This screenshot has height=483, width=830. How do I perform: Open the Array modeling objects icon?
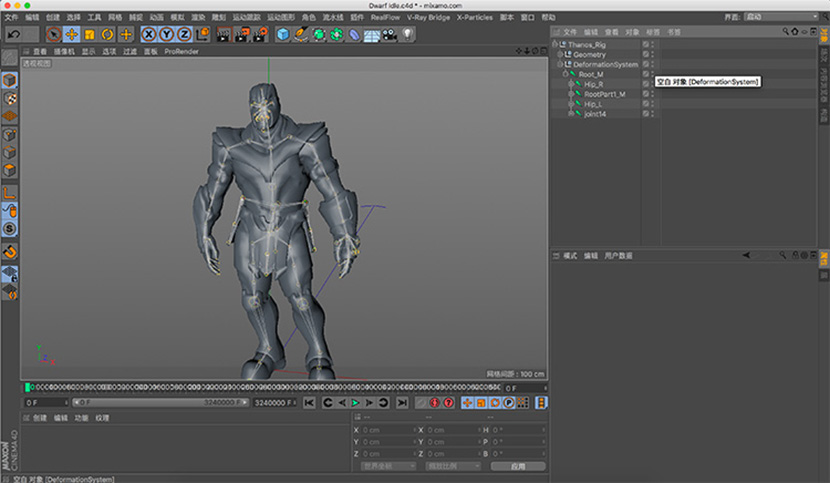[x=337, y=35]
